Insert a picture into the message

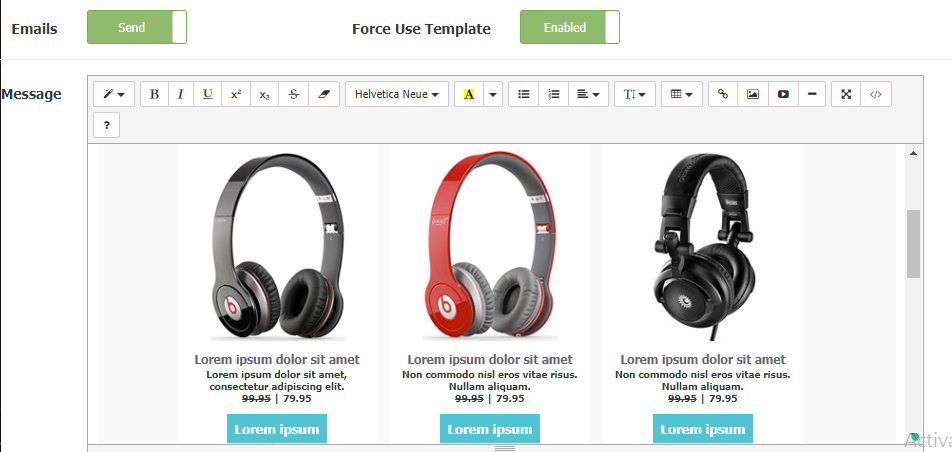753,94
